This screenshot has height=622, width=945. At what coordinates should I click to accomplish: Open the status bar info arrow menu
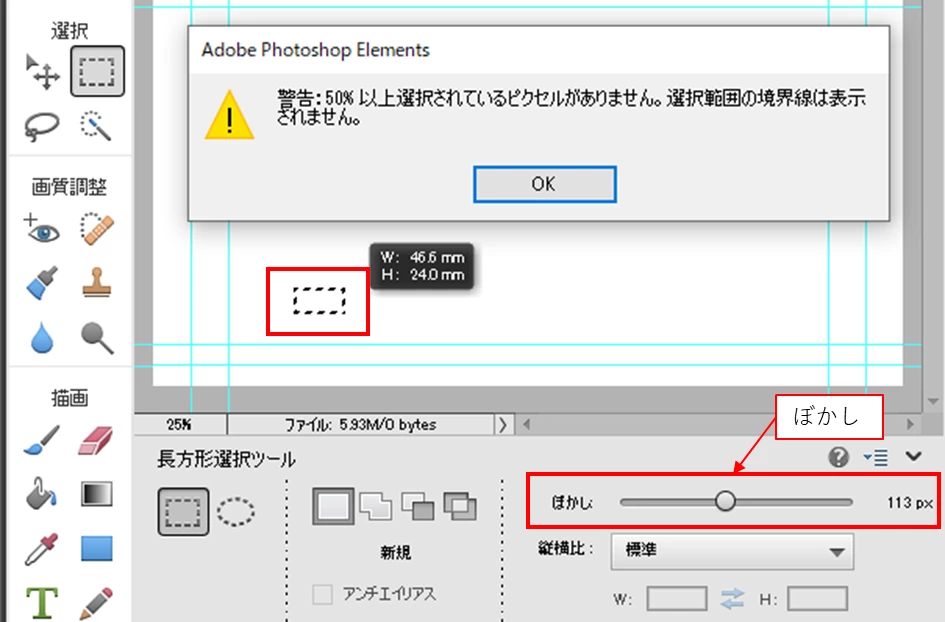tap(503, 424)
